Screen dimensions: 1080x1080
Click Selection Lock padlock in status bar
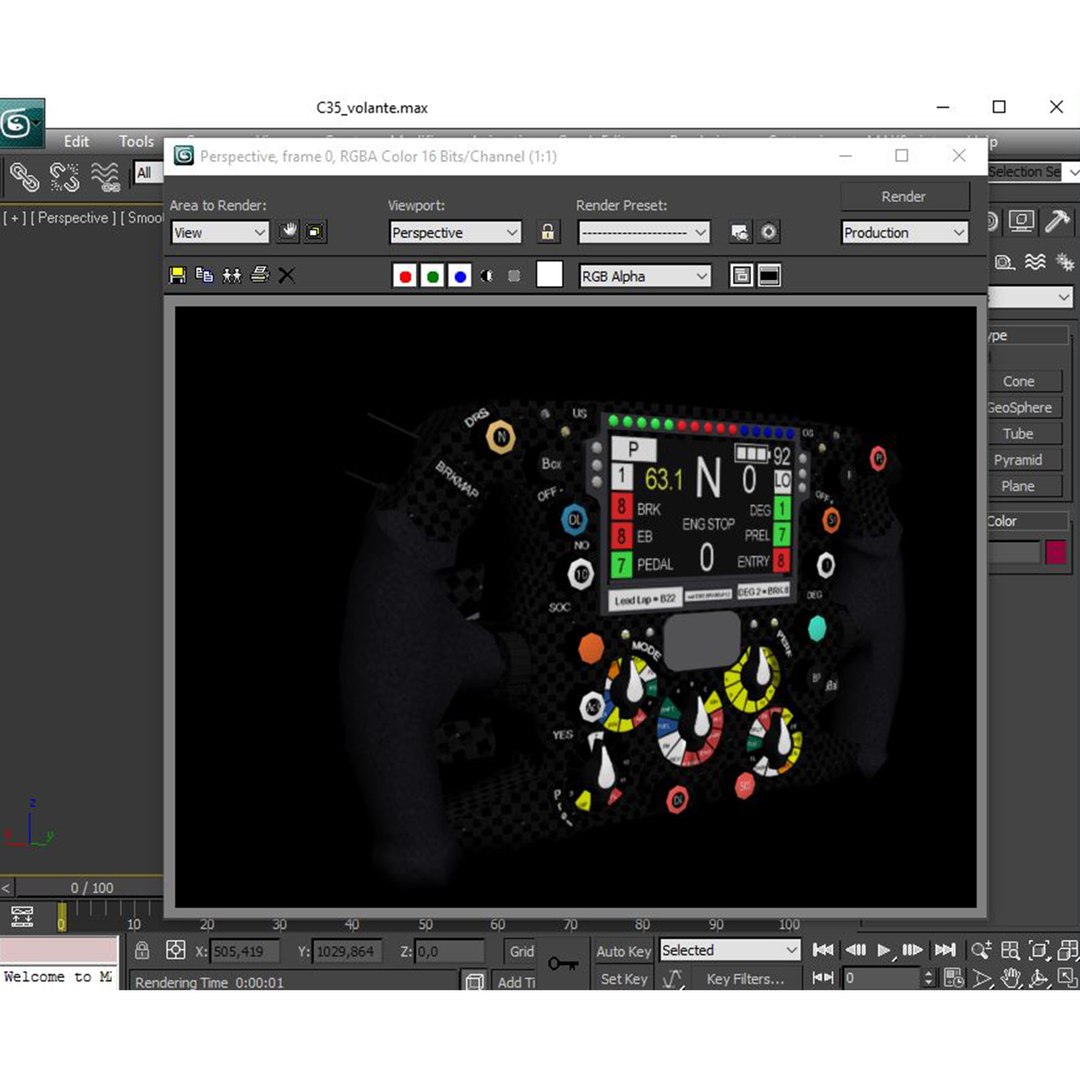[142, 950]
